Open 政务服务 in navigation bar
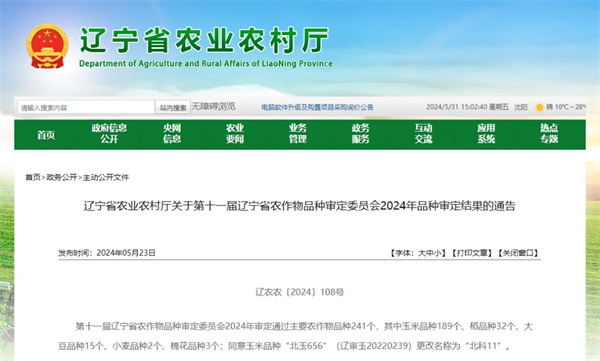The height and width of the screenshot is (361, 600). (x=360, y=134)
